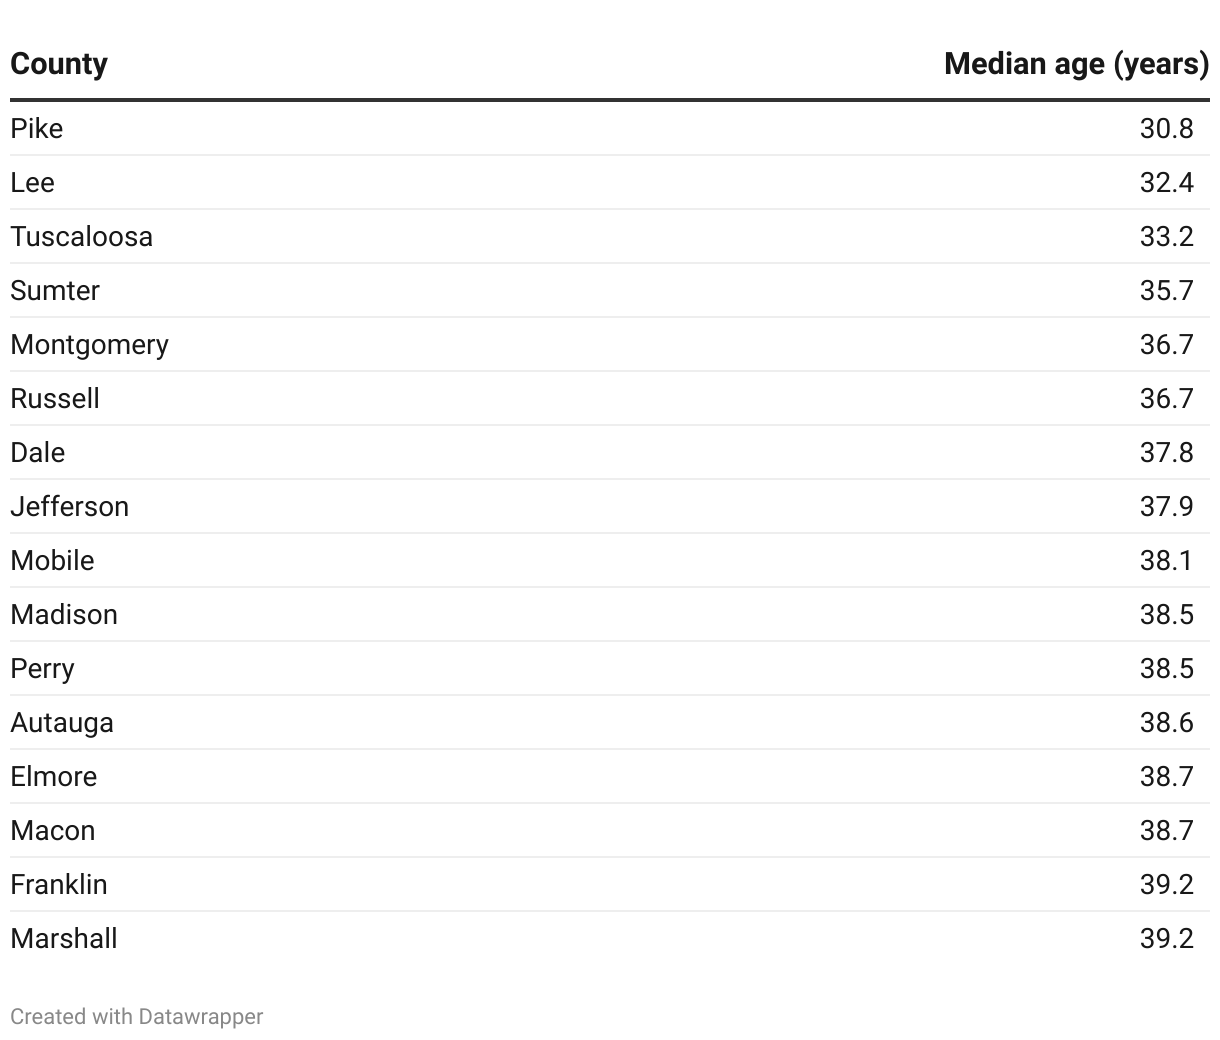Click the Russell county cell
Image resolution: width=1220 pixels, height=1040 pixels.
[55, 399]
